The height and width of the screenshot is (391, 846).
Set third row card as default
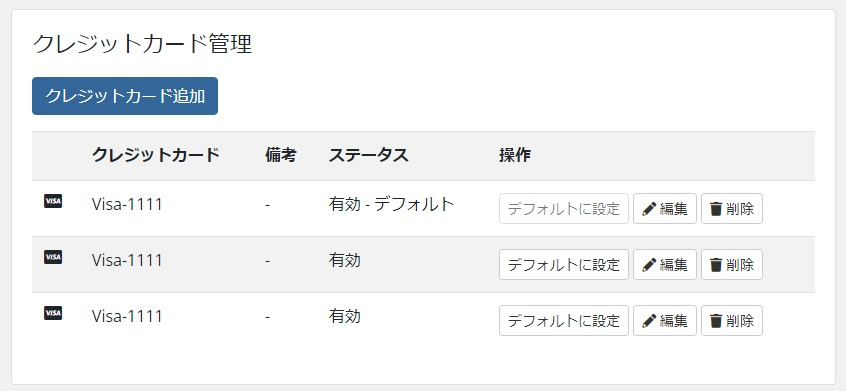(x=564, y=320)
